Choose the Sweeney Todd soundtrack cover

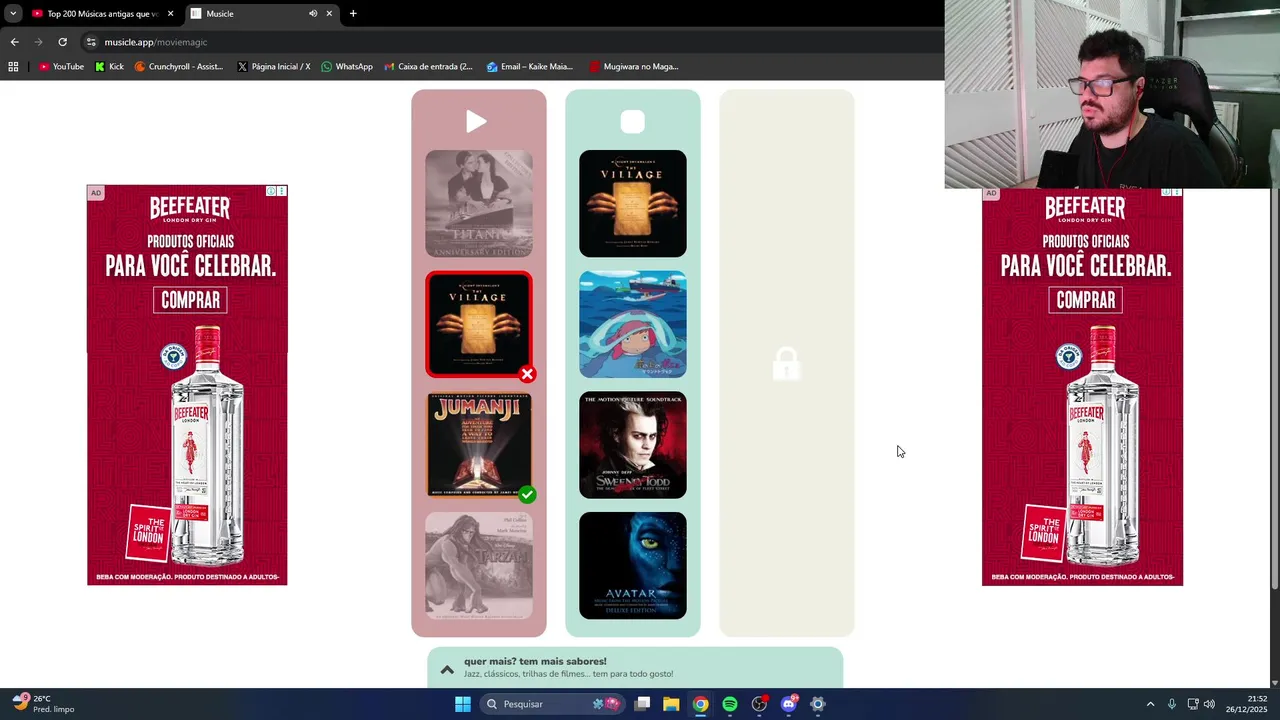[x=633, y=445]
